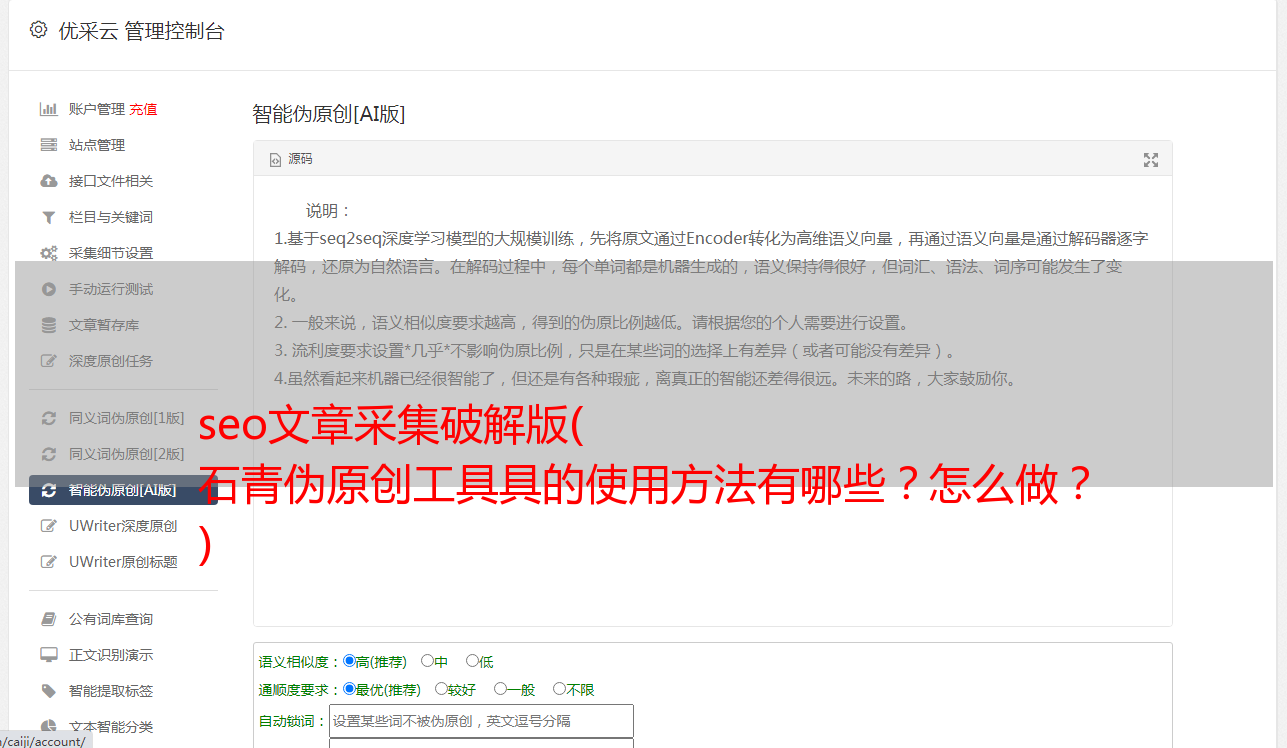This screenshot has height=748, width=1287.
Task: Click the bar chart icon for 账户管理
Action: point(48,109)
